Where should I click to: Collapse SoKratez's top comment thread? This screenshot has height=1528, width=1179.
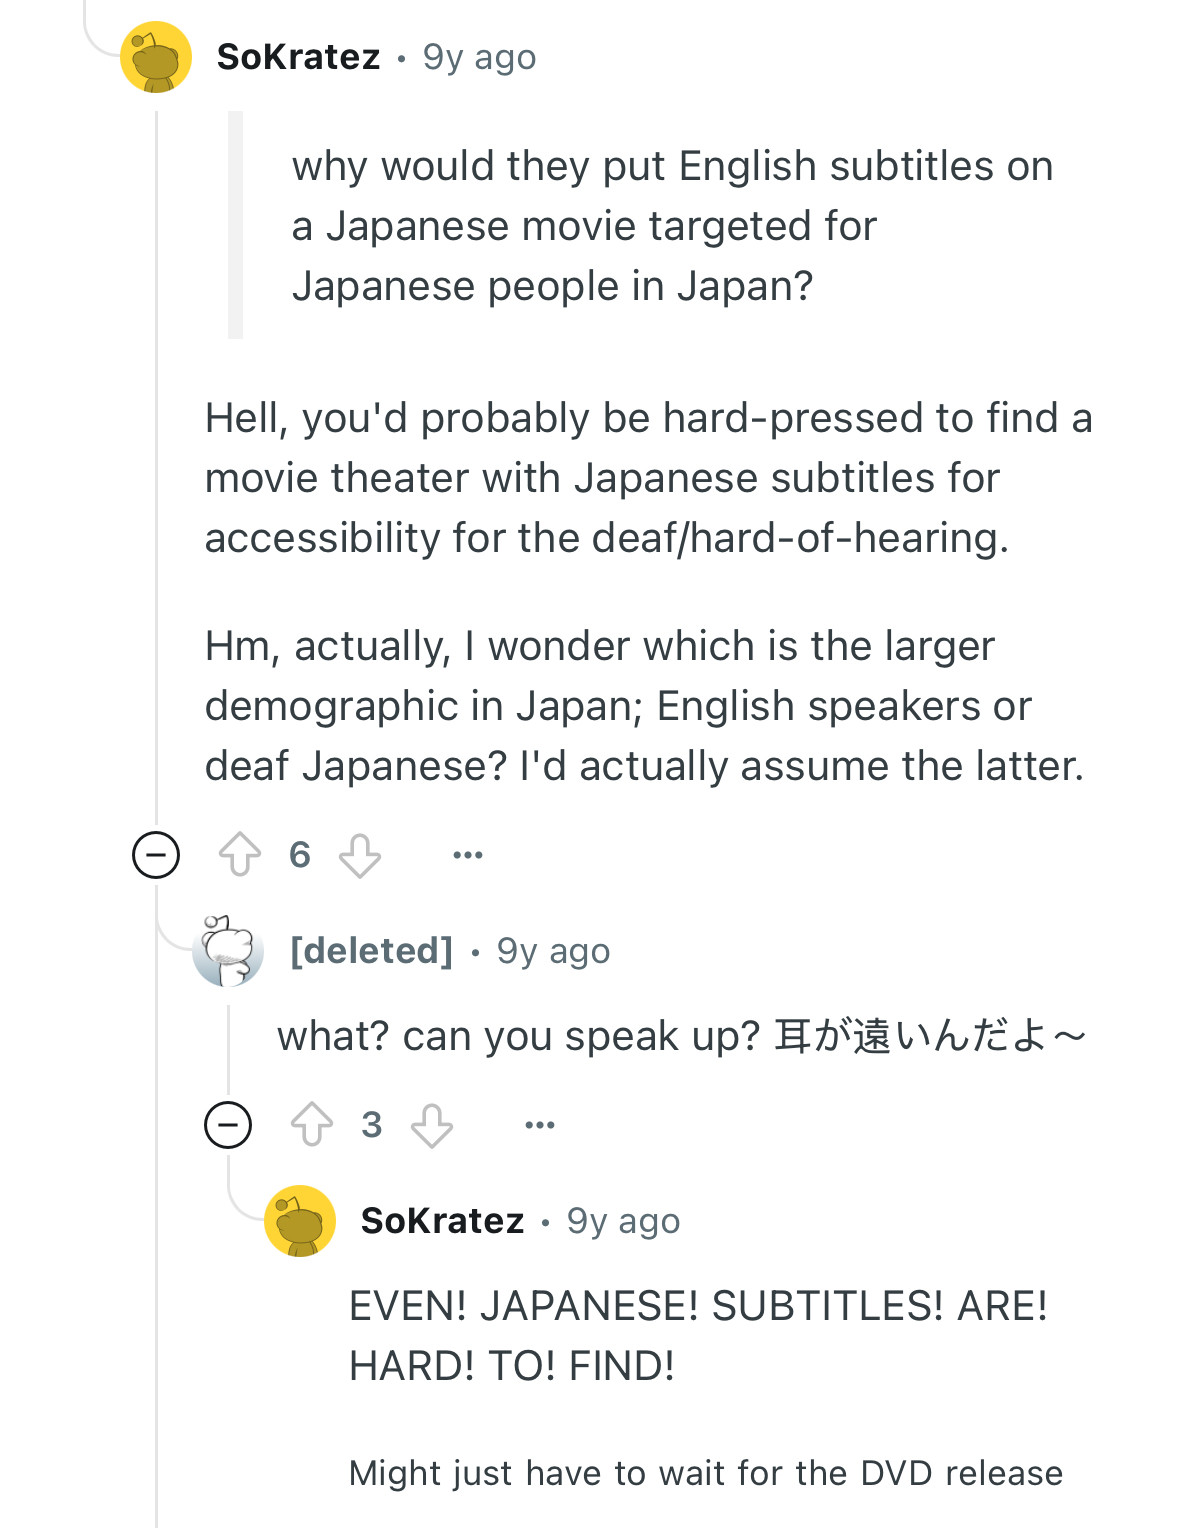(x=156, y=855)
